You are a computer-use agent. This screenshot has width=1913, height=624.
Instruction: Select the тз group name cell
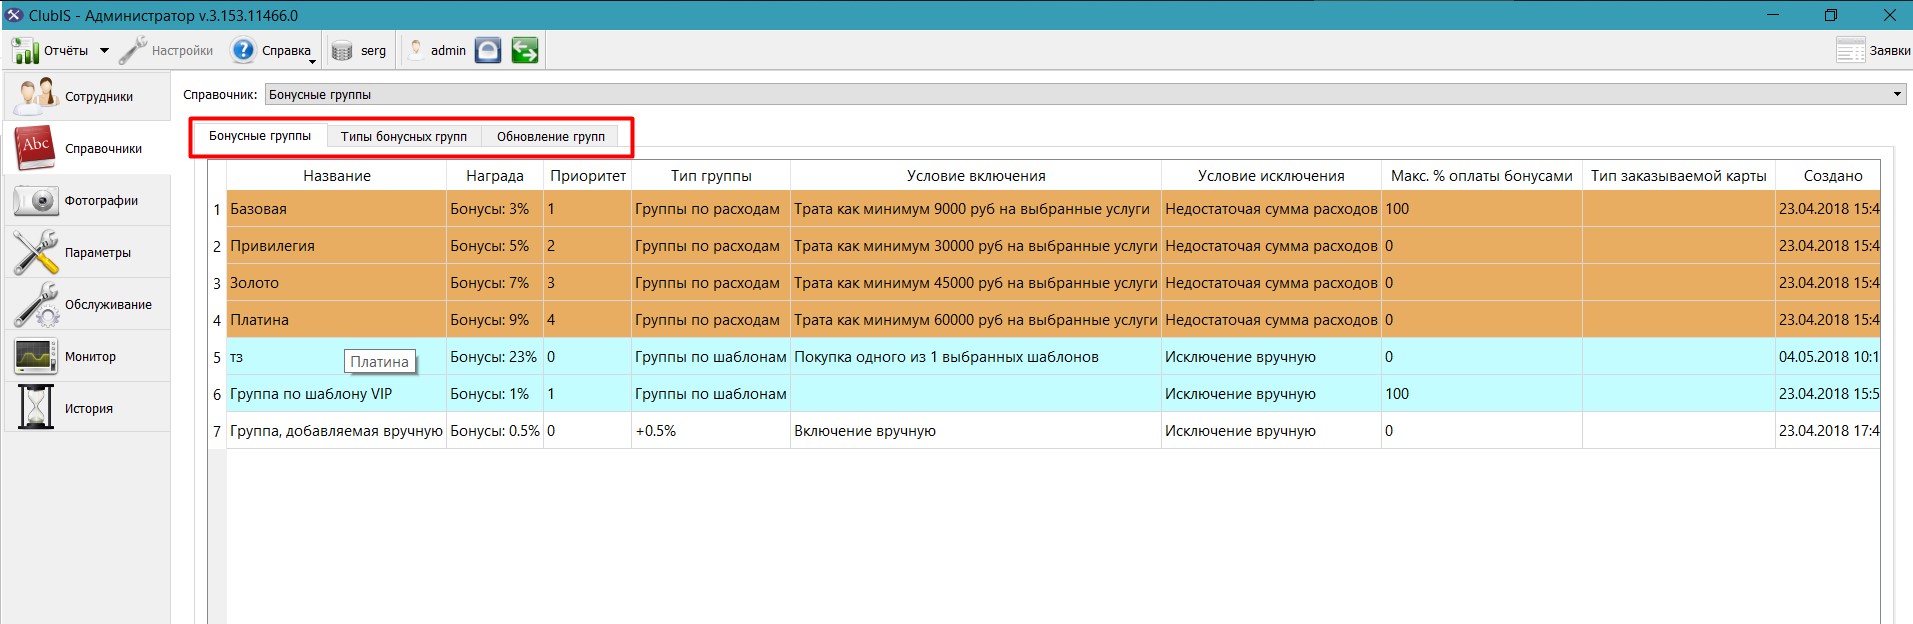[337, 357]
